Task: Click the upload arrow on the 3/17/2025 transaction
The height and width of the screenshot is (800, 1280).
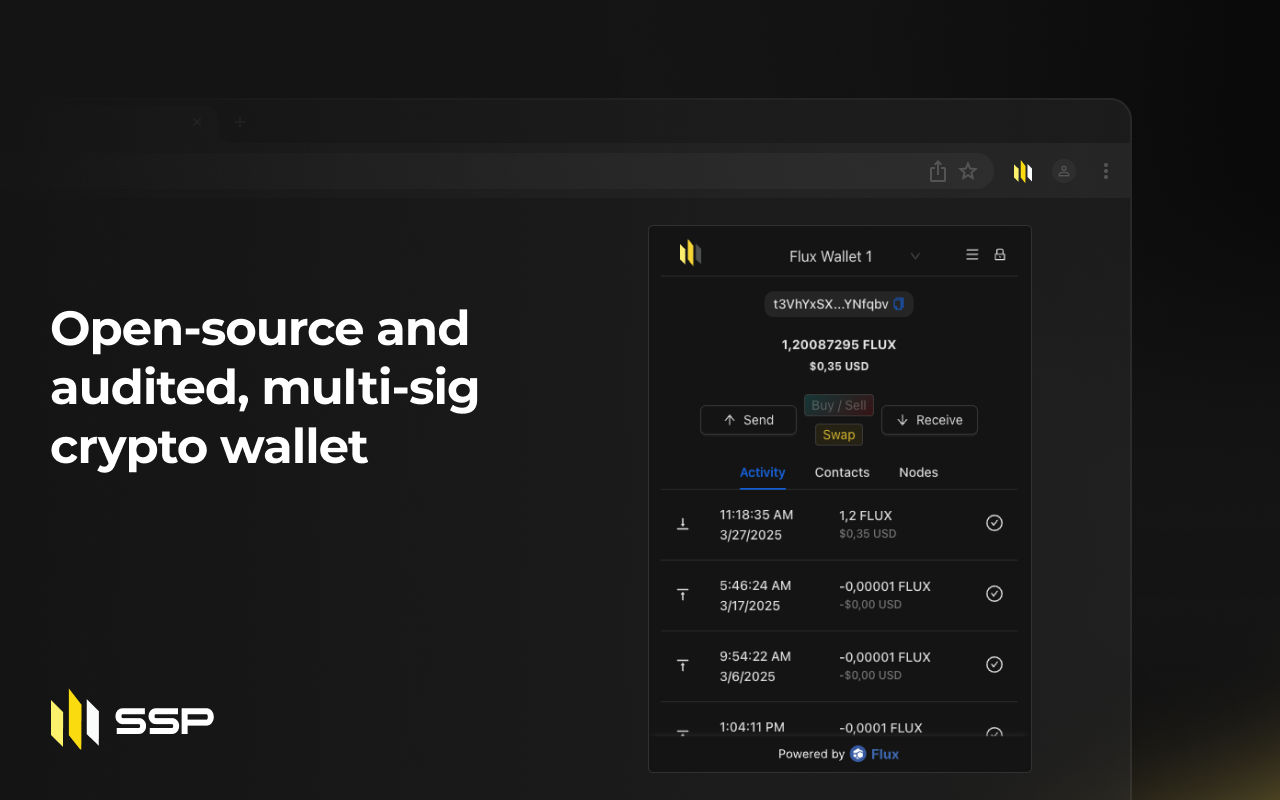Action: pyautogui.click(x=683, y=594)
